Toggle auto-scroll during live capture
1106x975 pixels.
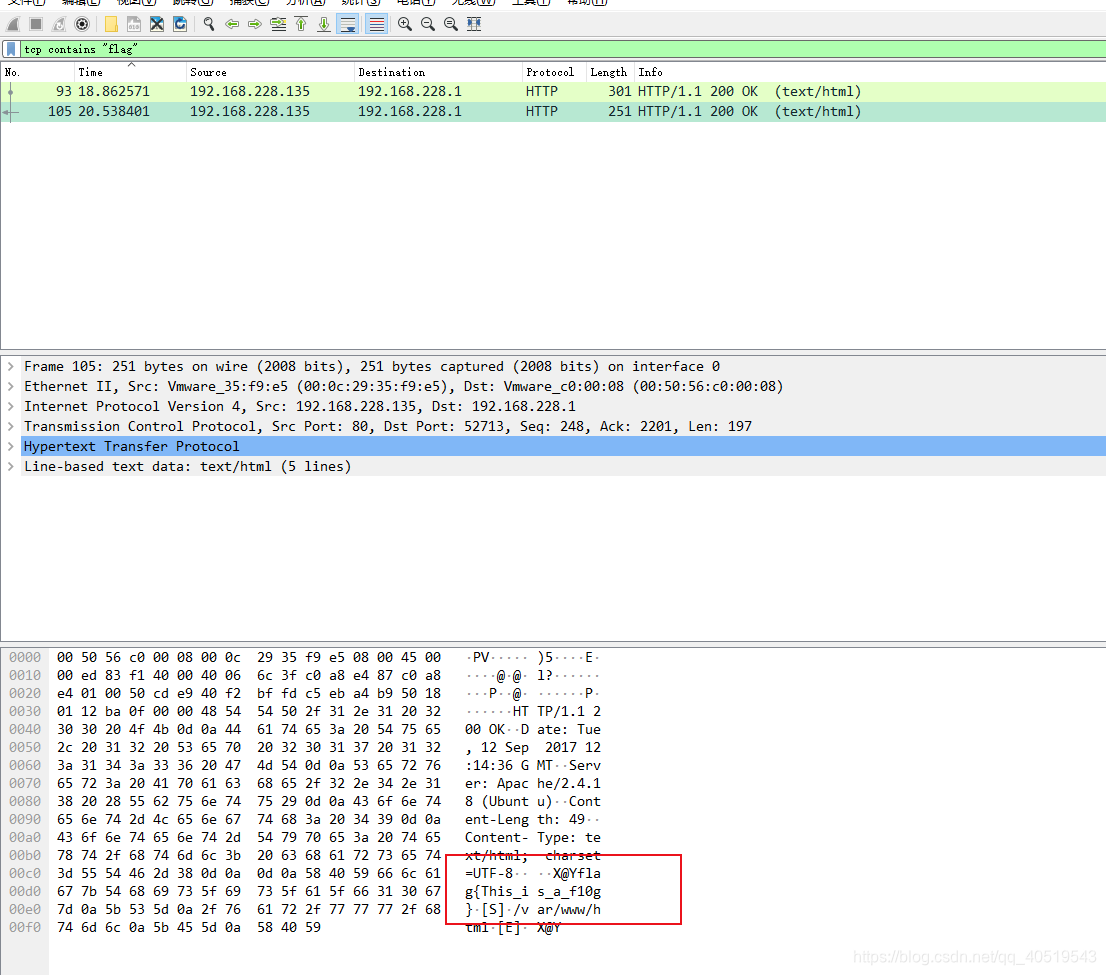[348, 25]
